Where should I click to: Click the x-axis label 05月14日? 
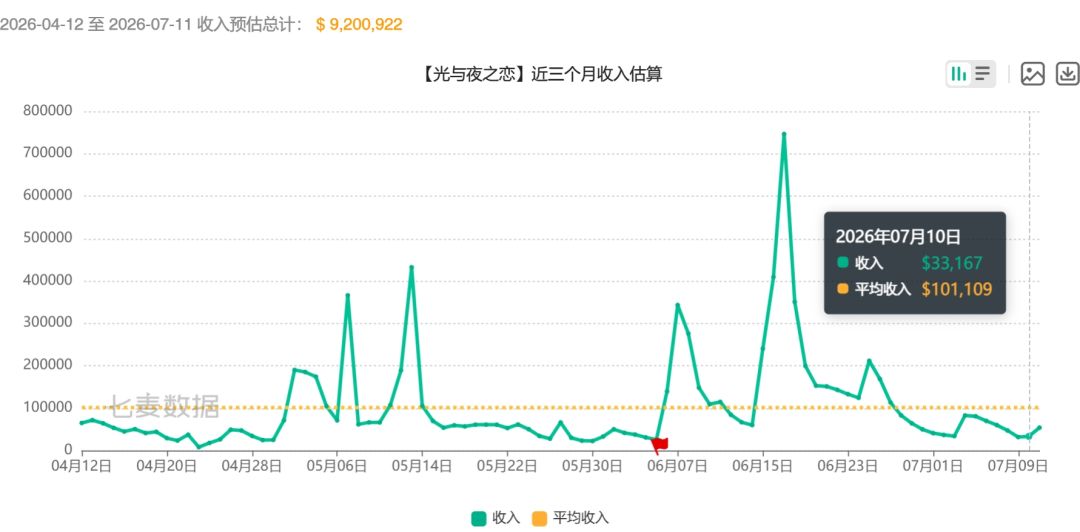pyautogui.click(x=422, y=466)
